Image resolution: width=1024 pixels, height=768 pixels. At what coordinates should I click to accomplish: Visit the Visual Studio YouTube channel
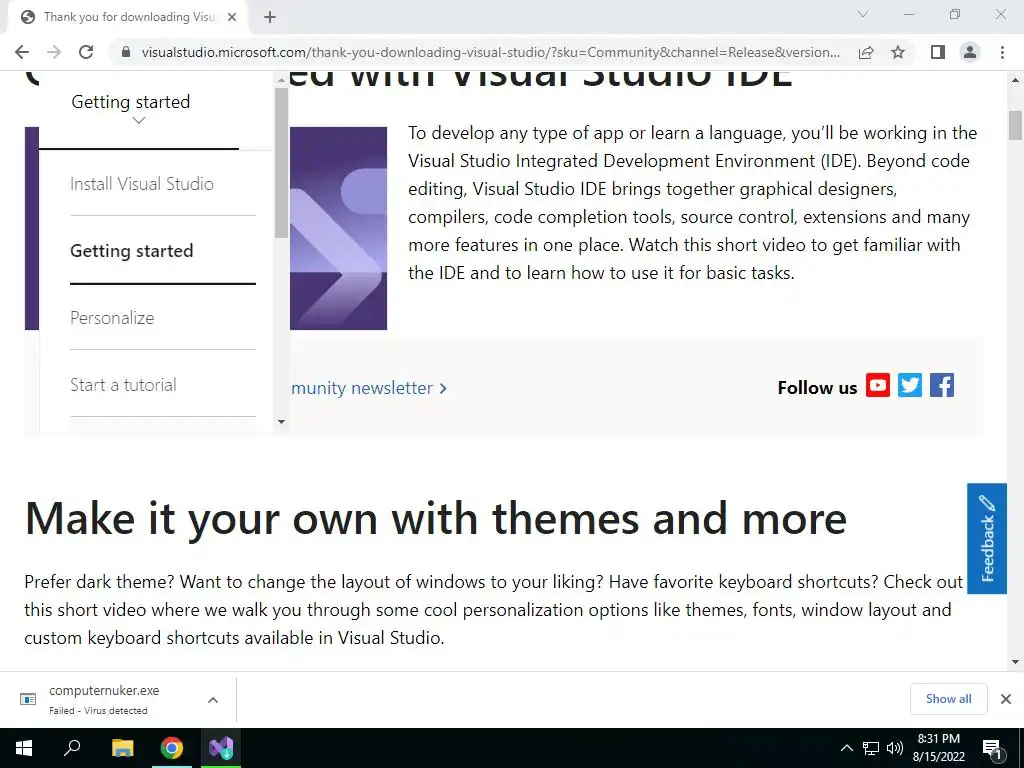pyautogui.click(x=878, y=385)
